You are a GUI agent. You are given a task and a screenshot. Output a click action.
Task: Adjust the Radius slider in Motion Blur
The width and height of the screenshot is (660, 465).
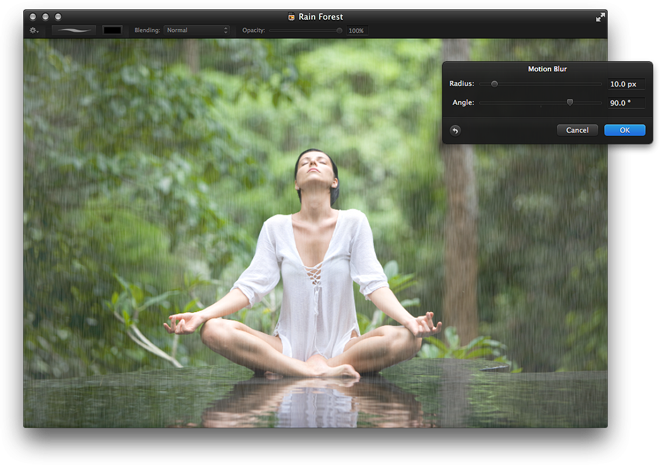pos(540,84)
